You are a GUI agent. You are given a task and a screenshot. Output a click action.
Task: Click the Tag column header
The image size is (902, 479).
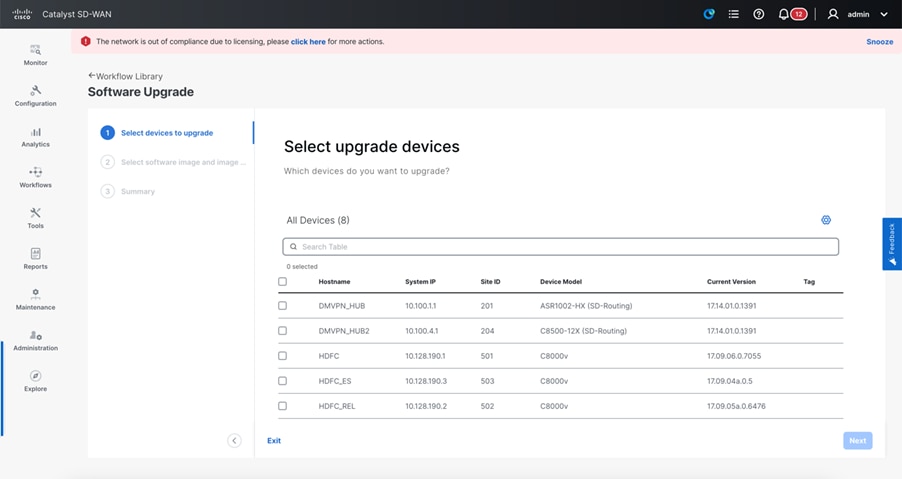pyautogui.click(x=809, y=282)
